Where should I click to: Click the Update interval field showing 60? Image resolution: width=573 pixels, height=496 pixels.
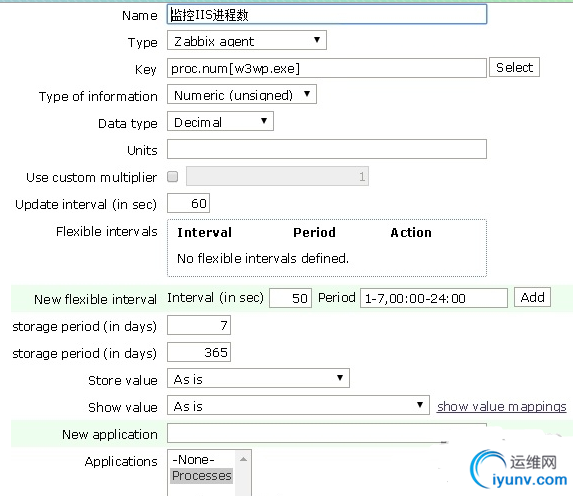(189, 203)
